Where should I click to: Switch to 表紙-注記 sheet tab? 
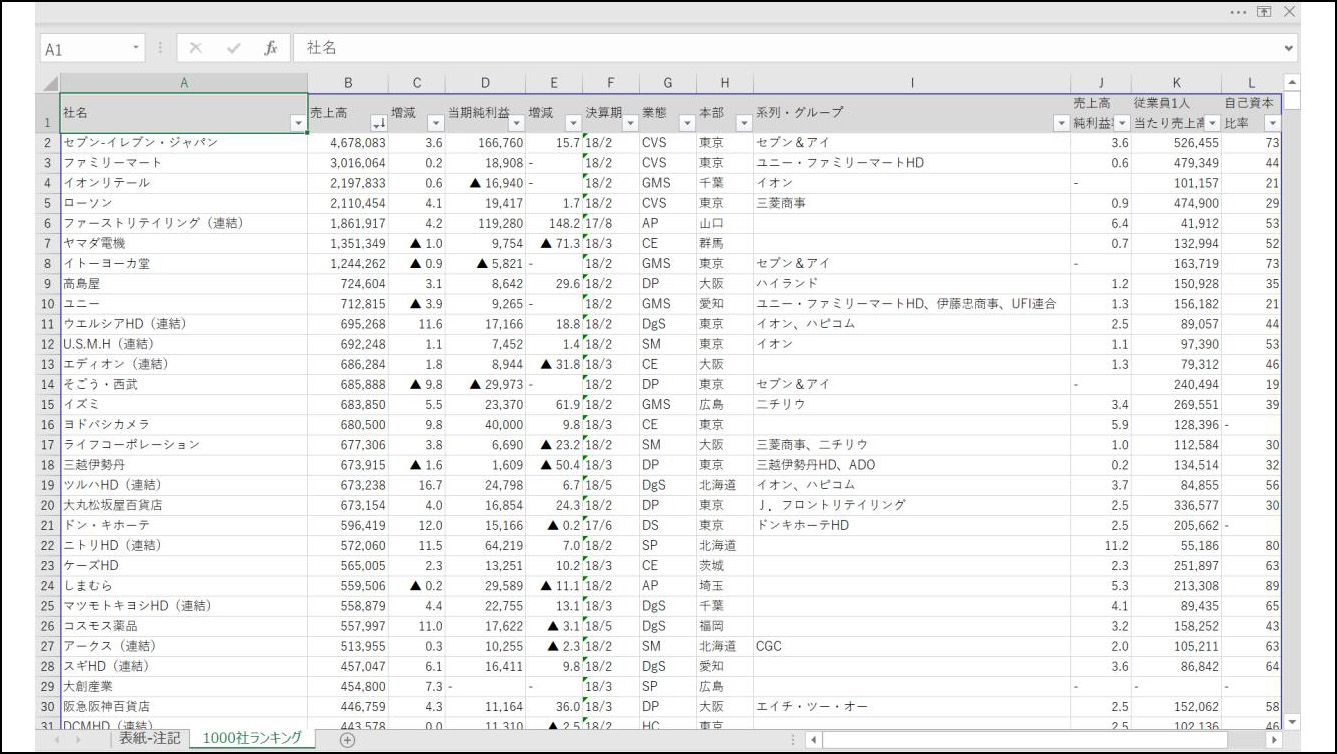(150, 738)
